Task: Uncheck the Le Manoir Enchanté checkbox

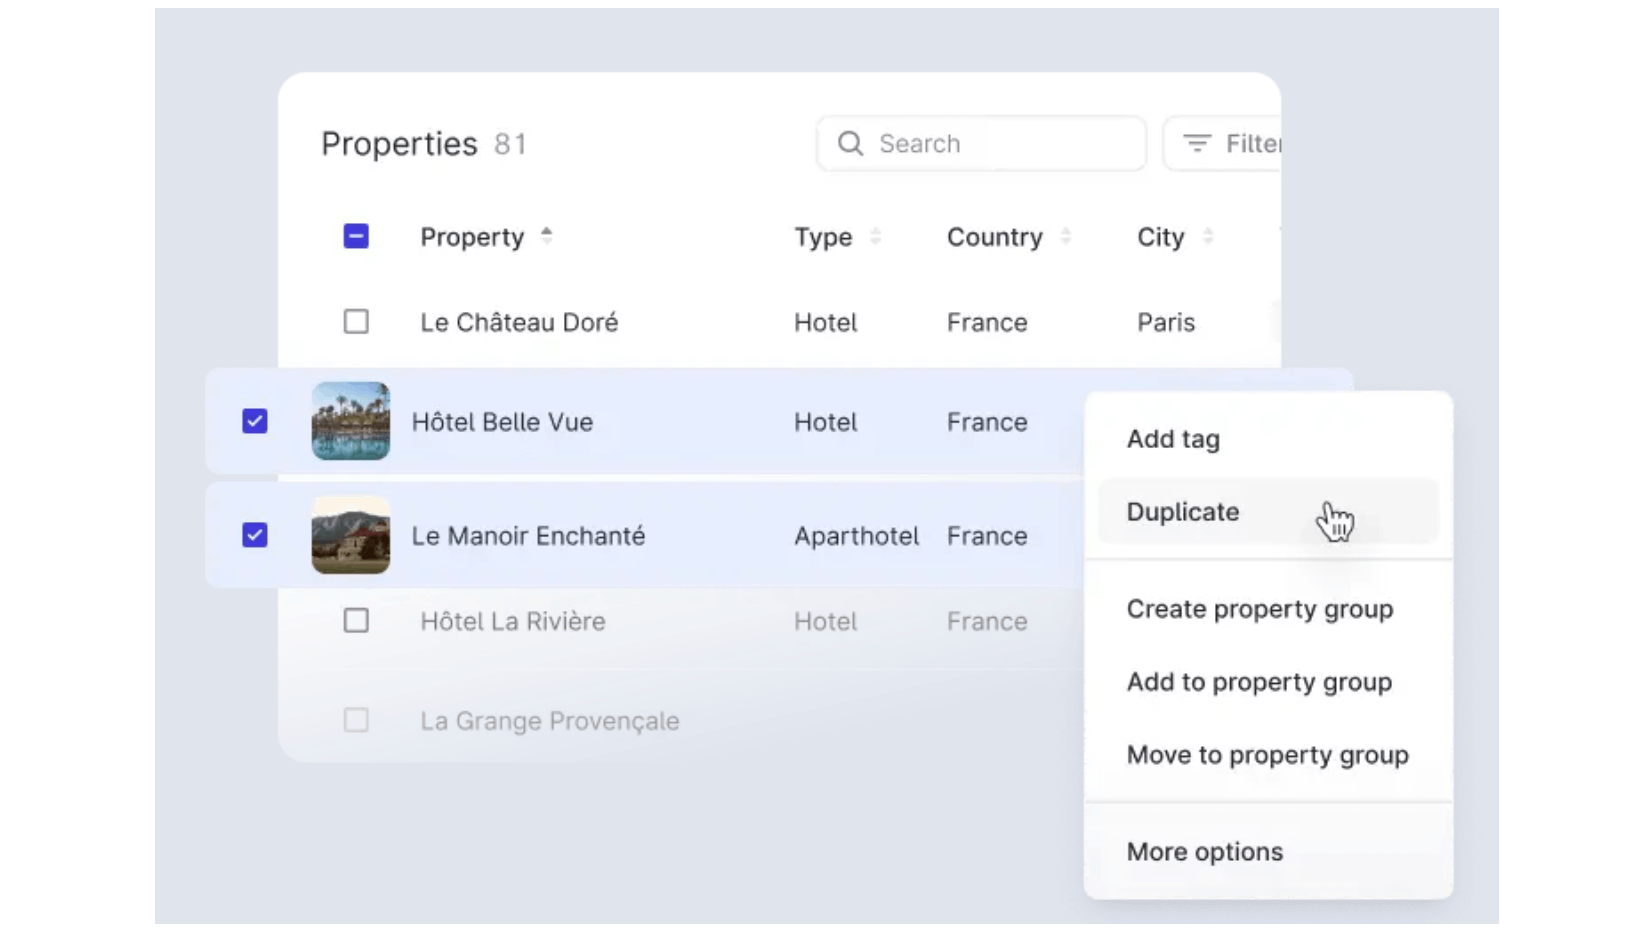Action: click(x=255, y=535)
